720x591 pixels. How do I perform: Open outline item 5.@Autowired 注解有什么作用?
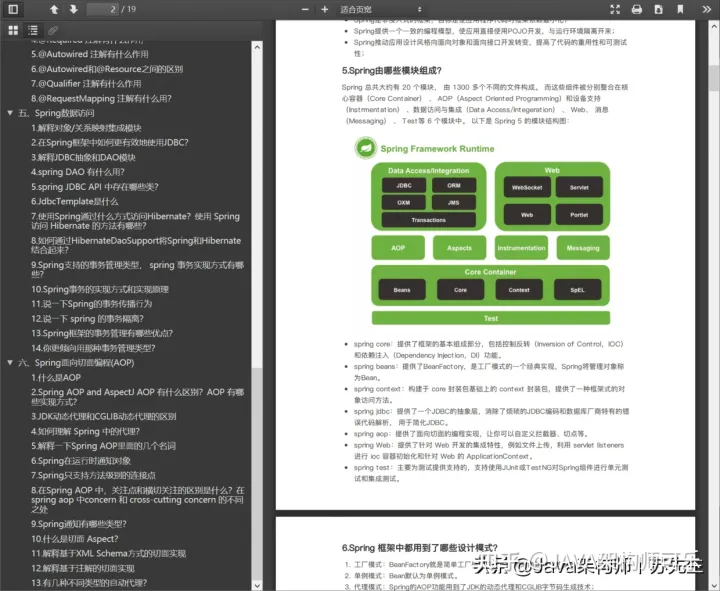tap(90, 54)
